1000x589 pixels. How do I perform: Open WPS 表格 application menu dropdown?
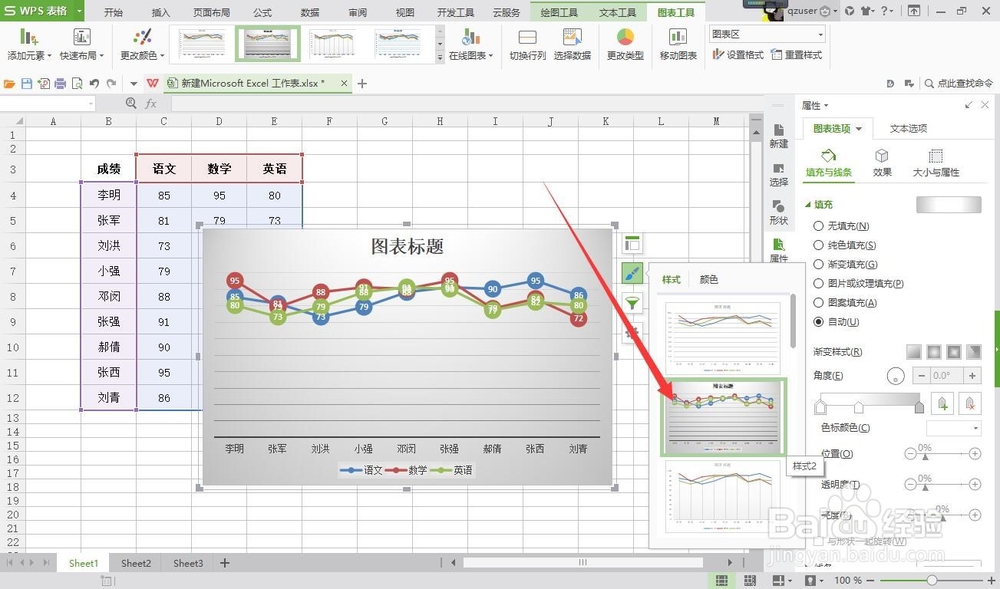[78, 11]
